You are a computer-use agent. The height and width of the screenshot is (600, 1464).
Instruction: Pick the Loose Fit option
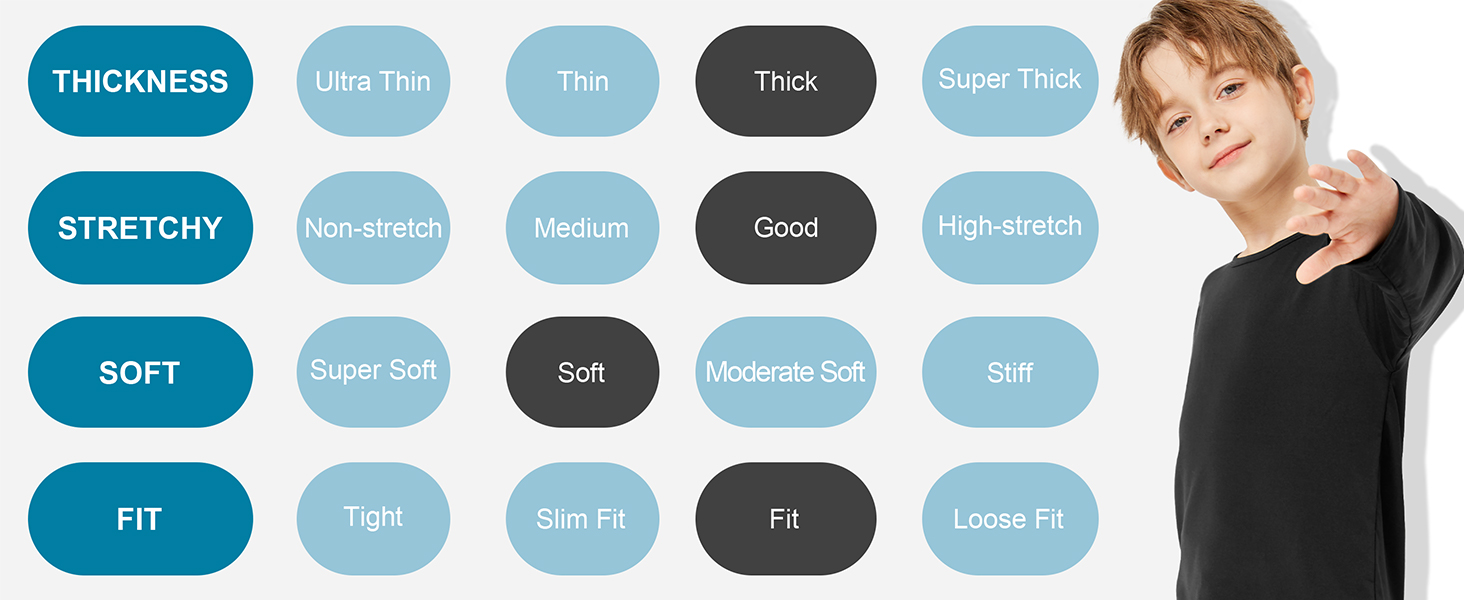pos(1009,519)
